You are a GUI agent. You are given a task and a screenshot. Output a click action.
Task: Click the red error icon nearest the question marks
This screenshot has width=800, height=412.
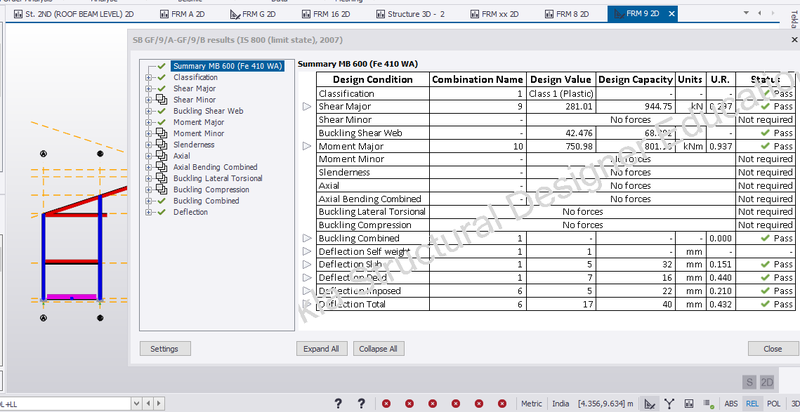click(x=386, y=403)
